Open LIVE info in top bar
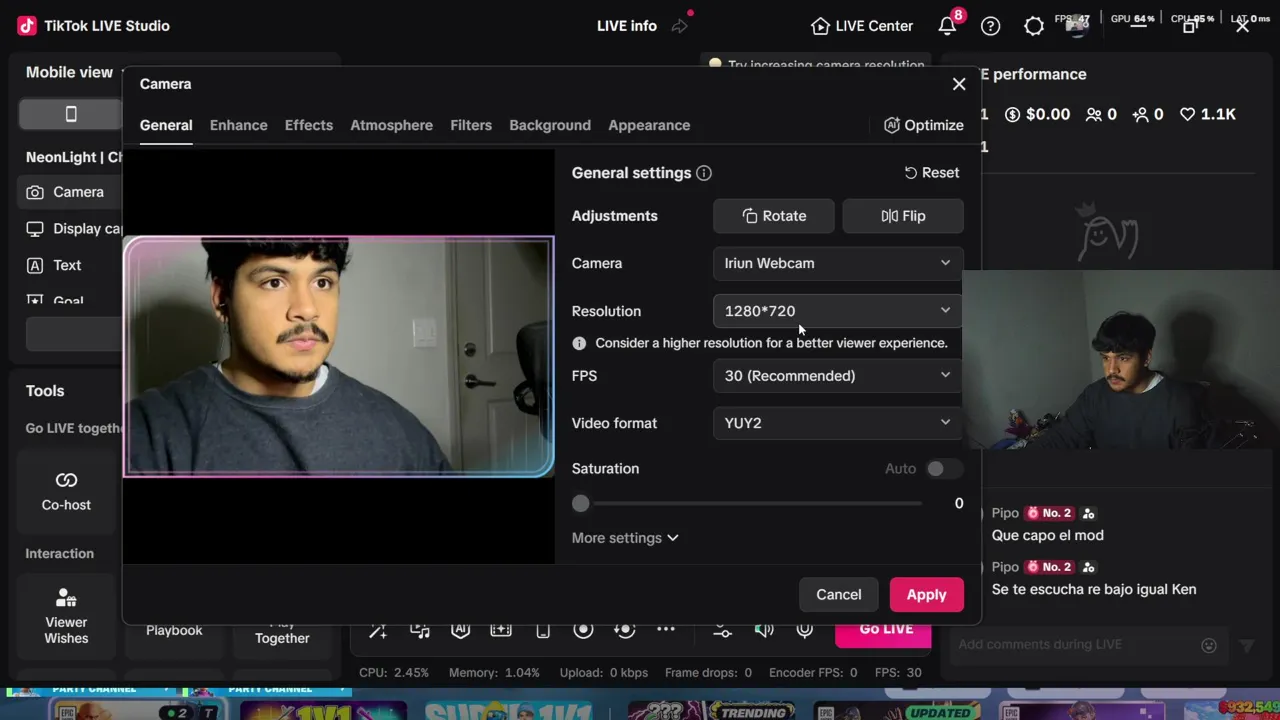The width and height of the screenshot is (1280, 720). 627,26
